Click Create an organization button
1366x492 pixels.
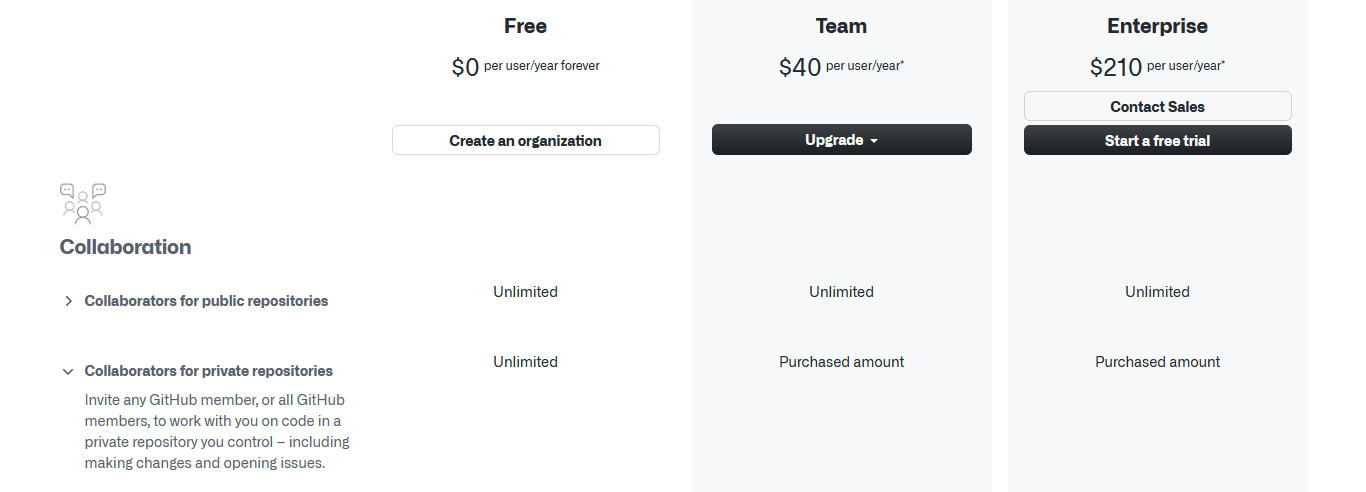(x=526, y=140)
